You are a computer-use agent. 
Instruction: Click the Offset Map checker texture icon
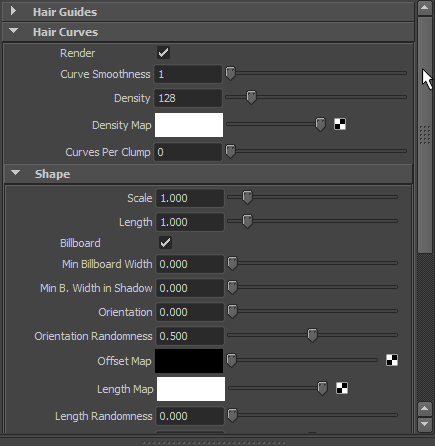pyautogui.click(x=392, y=360)
